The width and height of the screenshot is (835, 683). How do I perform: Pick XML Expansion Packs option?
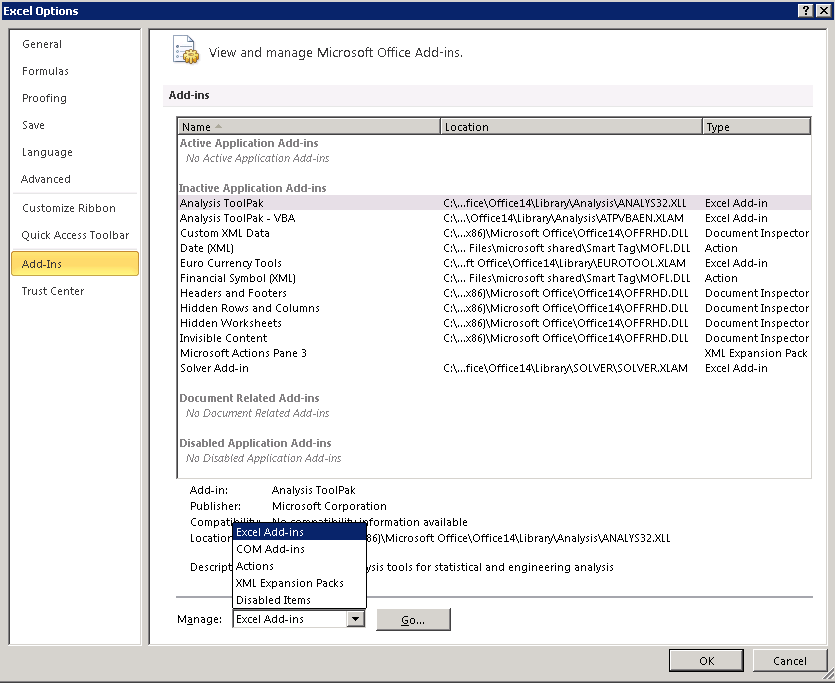click(289, 583)
